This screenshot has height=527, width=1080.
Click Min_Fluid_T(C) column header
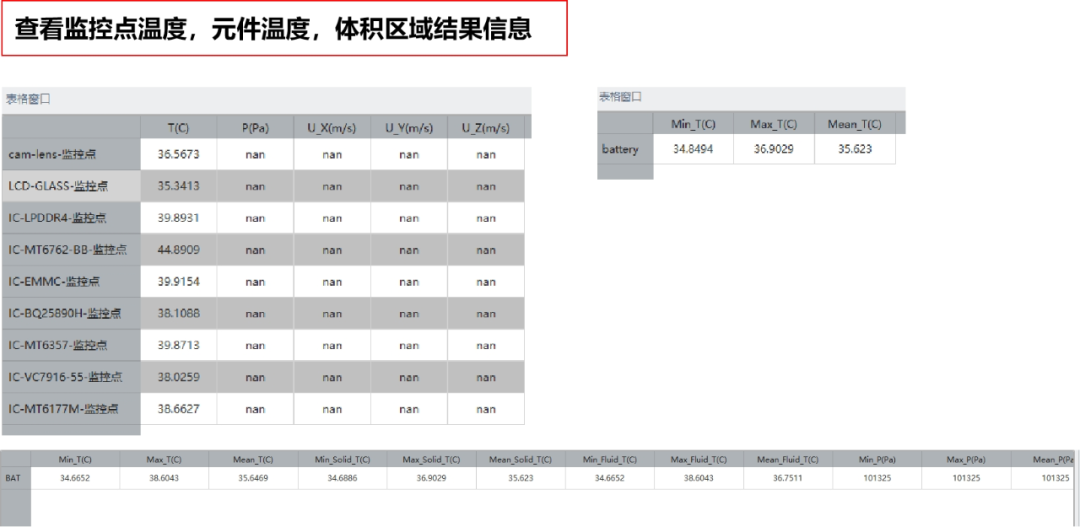(x=610, y=459)
